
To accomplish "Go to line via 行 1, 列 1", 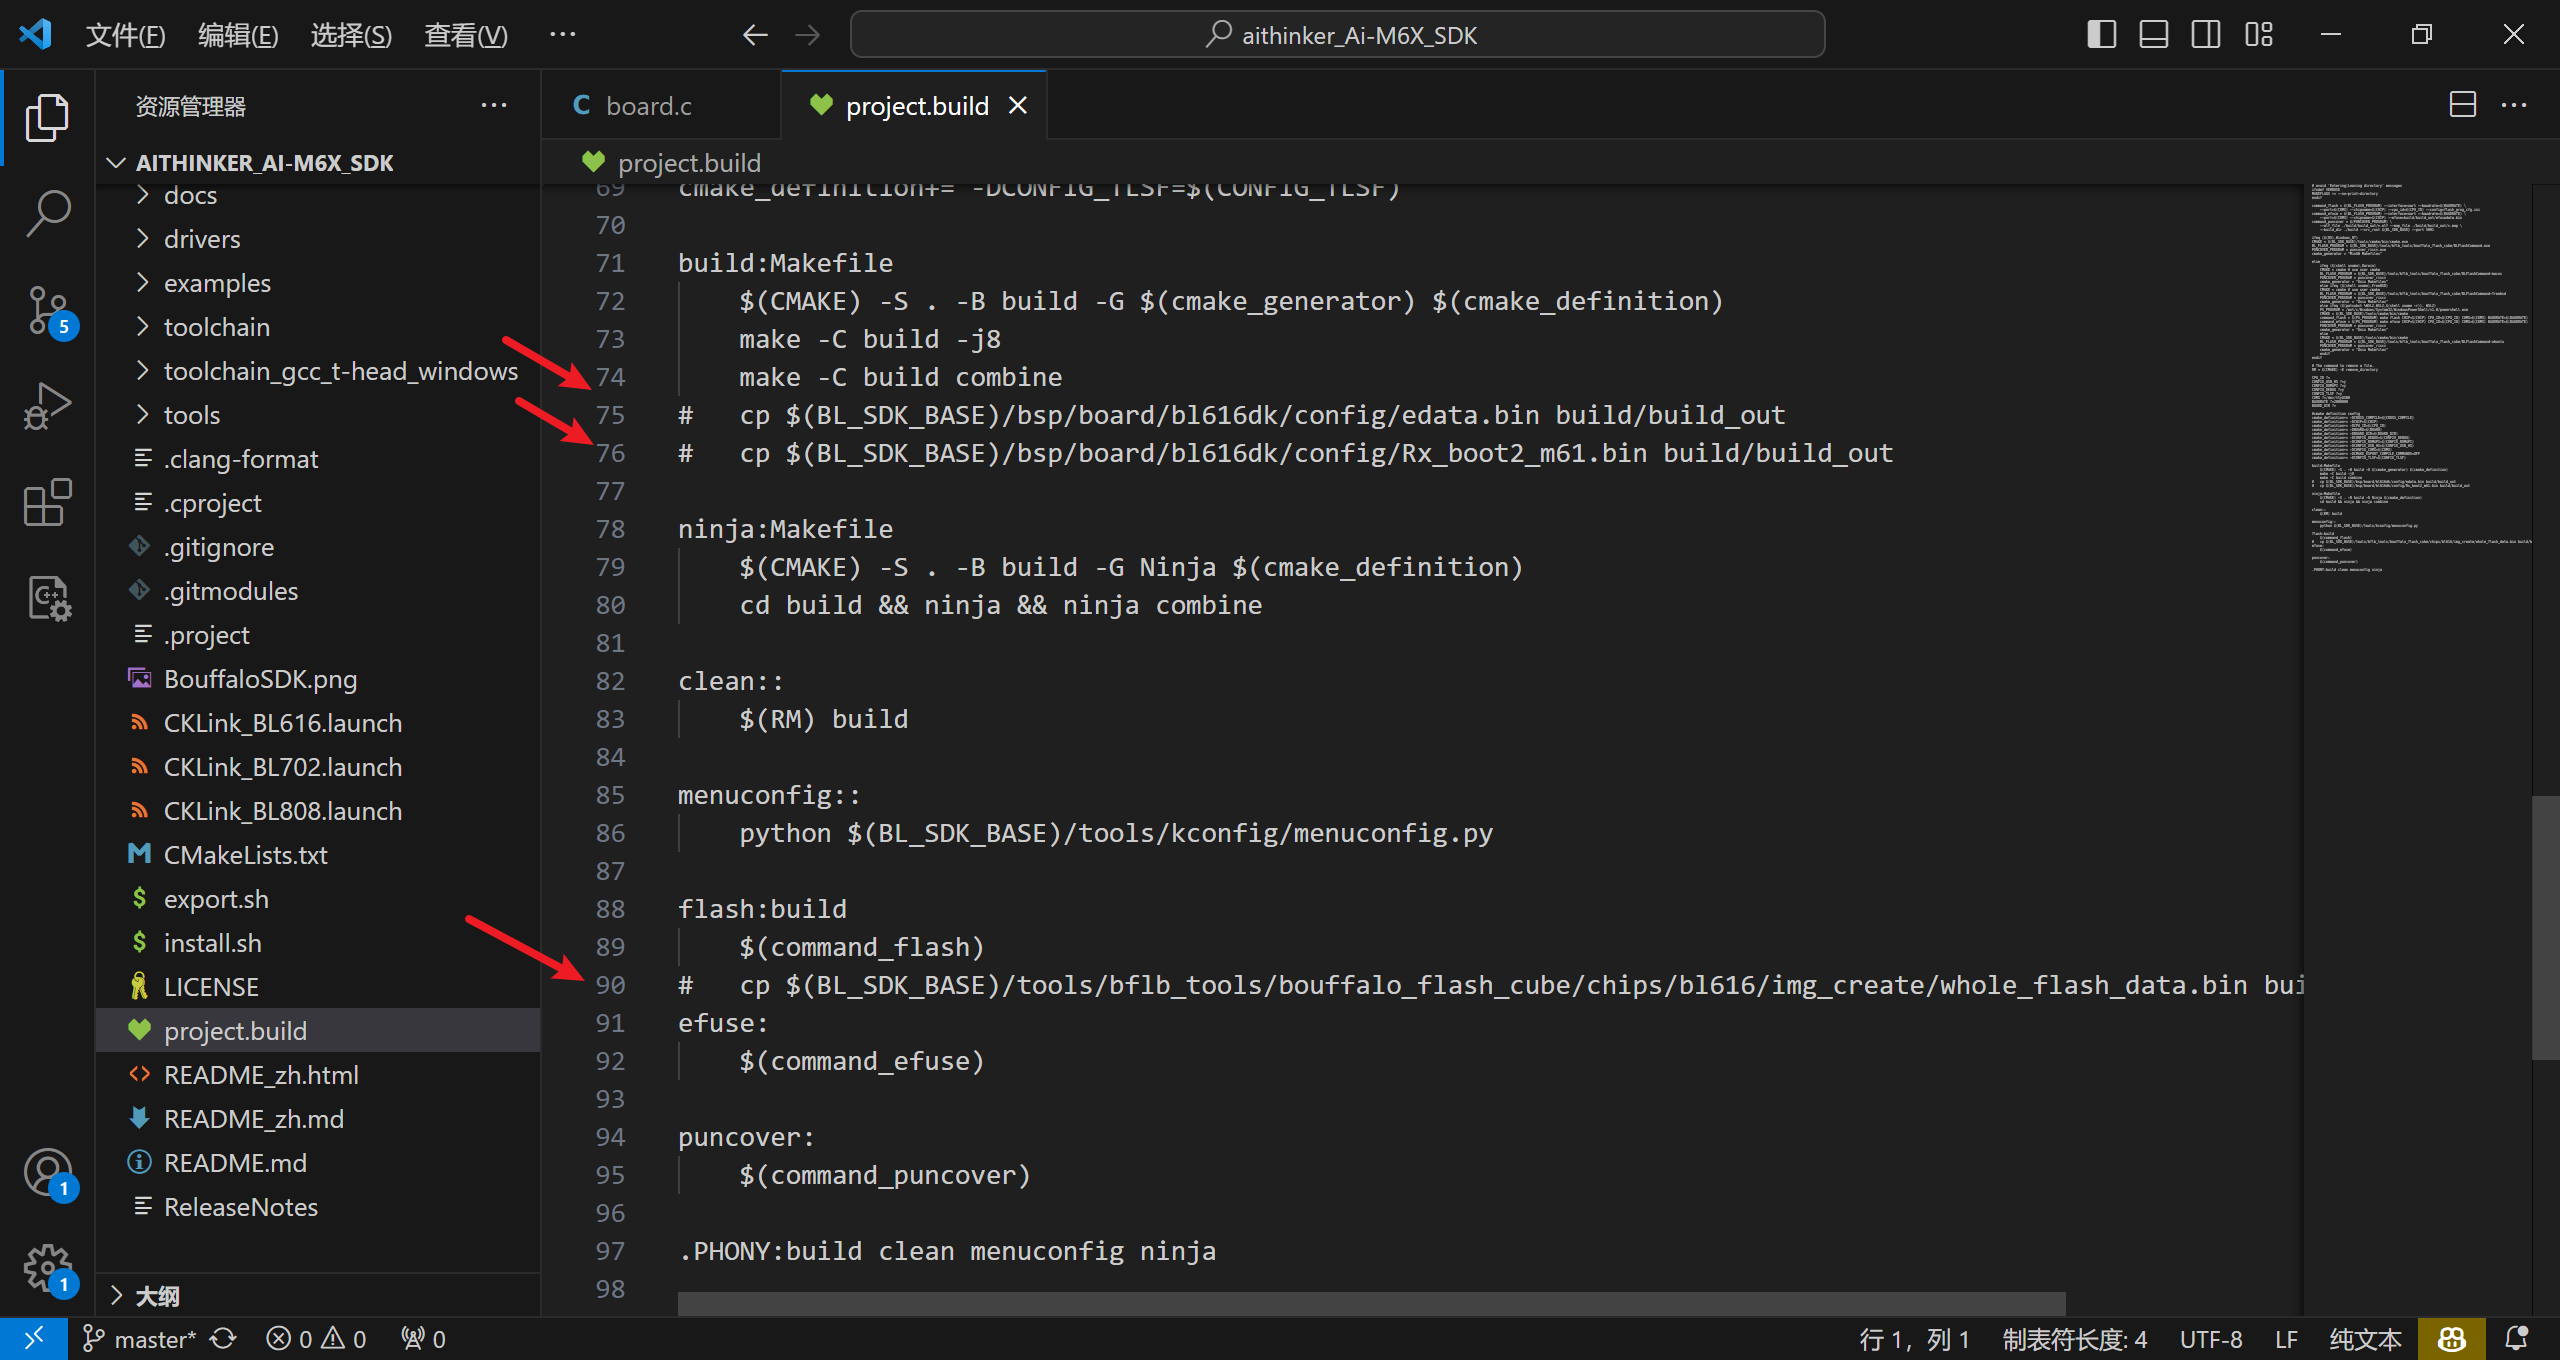I will click(1914, 1339).
